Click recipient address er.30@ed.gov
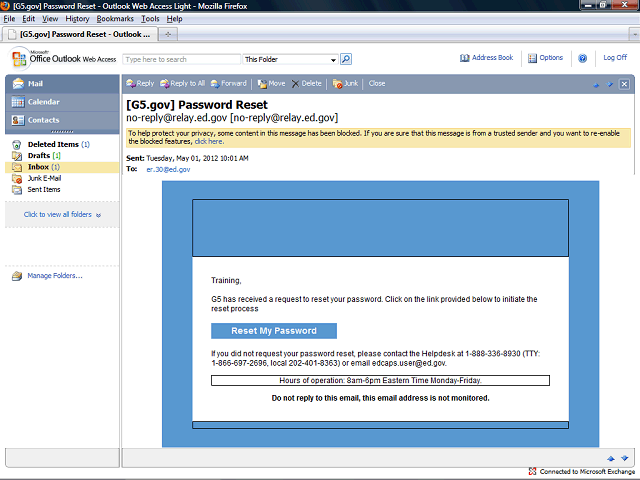This screenshot has height=480, width=640. [168, 169]
